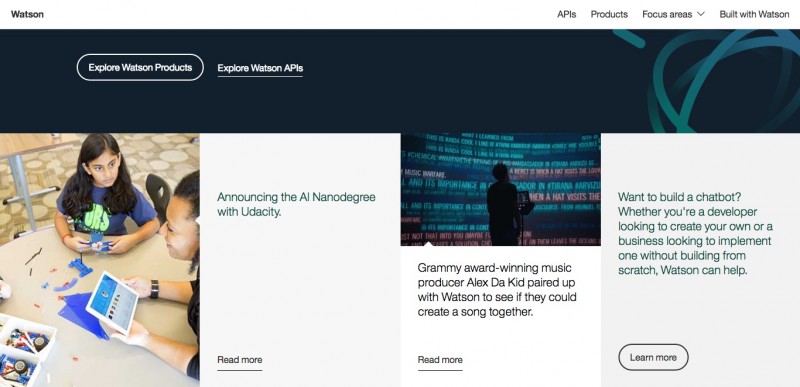Screen dimensions: 800x387
Task: Click the tablet held in the photo
Action: pos(113,302)
